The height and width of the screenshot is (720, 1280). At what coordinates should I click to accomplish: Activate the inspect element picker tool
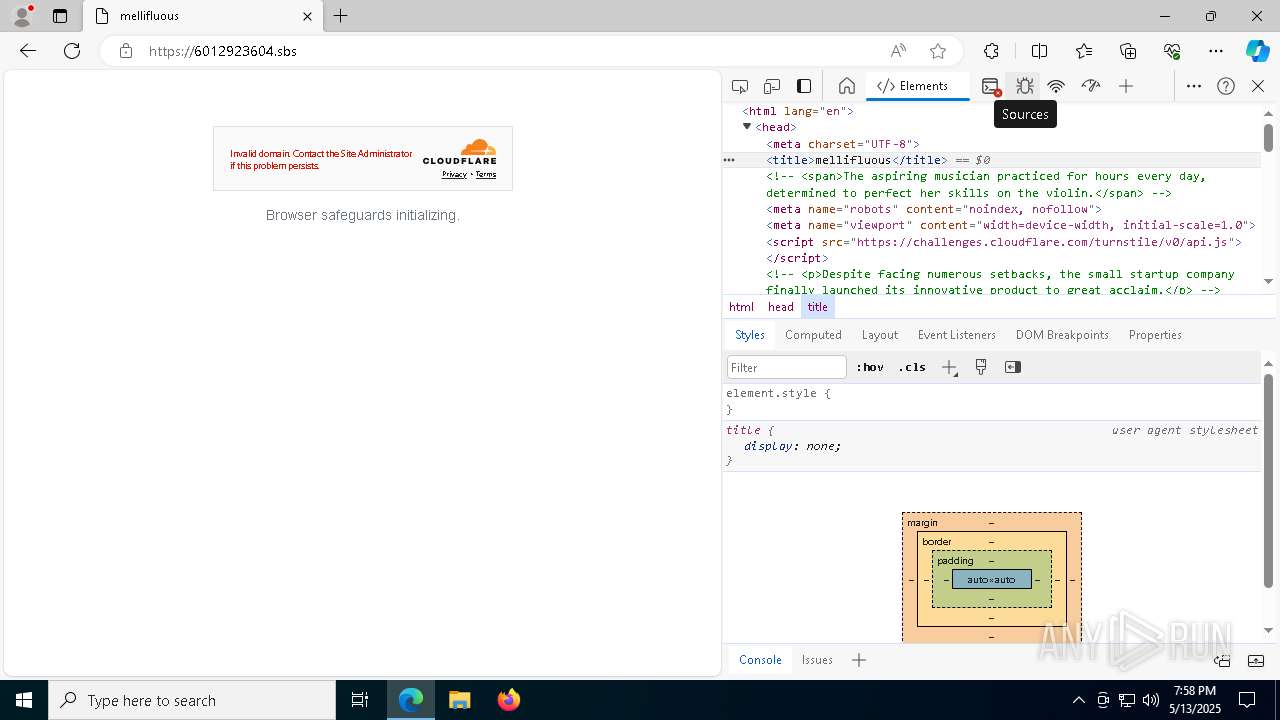(x=740, y=86)
